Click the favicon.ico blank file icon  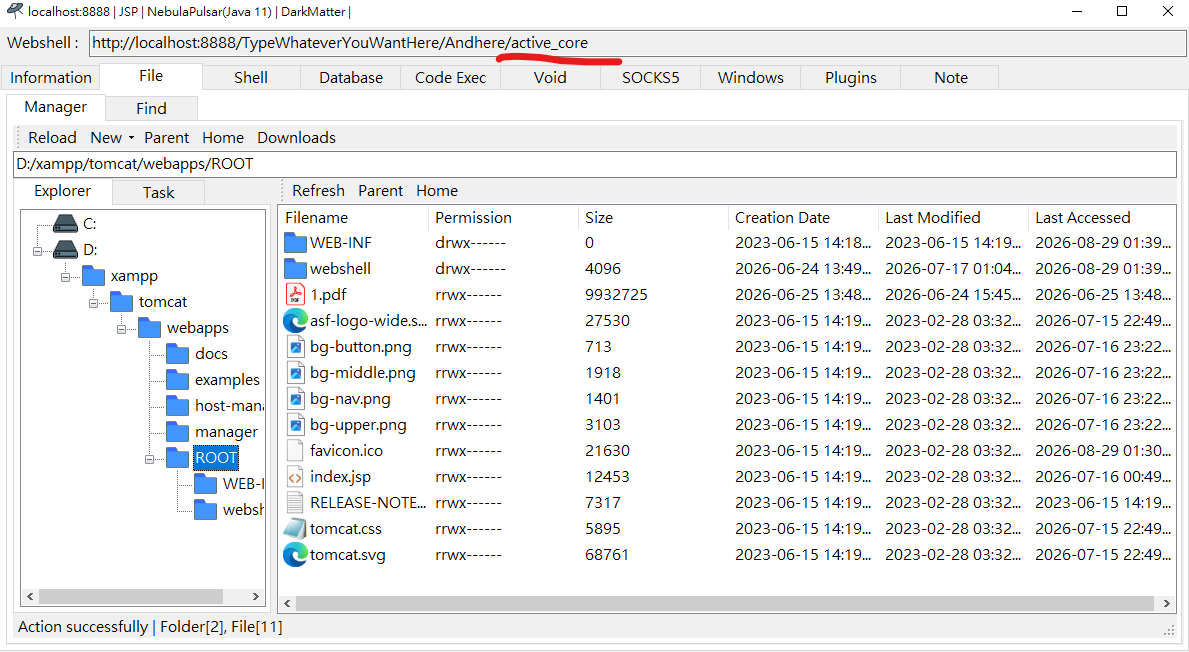click(295, 450)
